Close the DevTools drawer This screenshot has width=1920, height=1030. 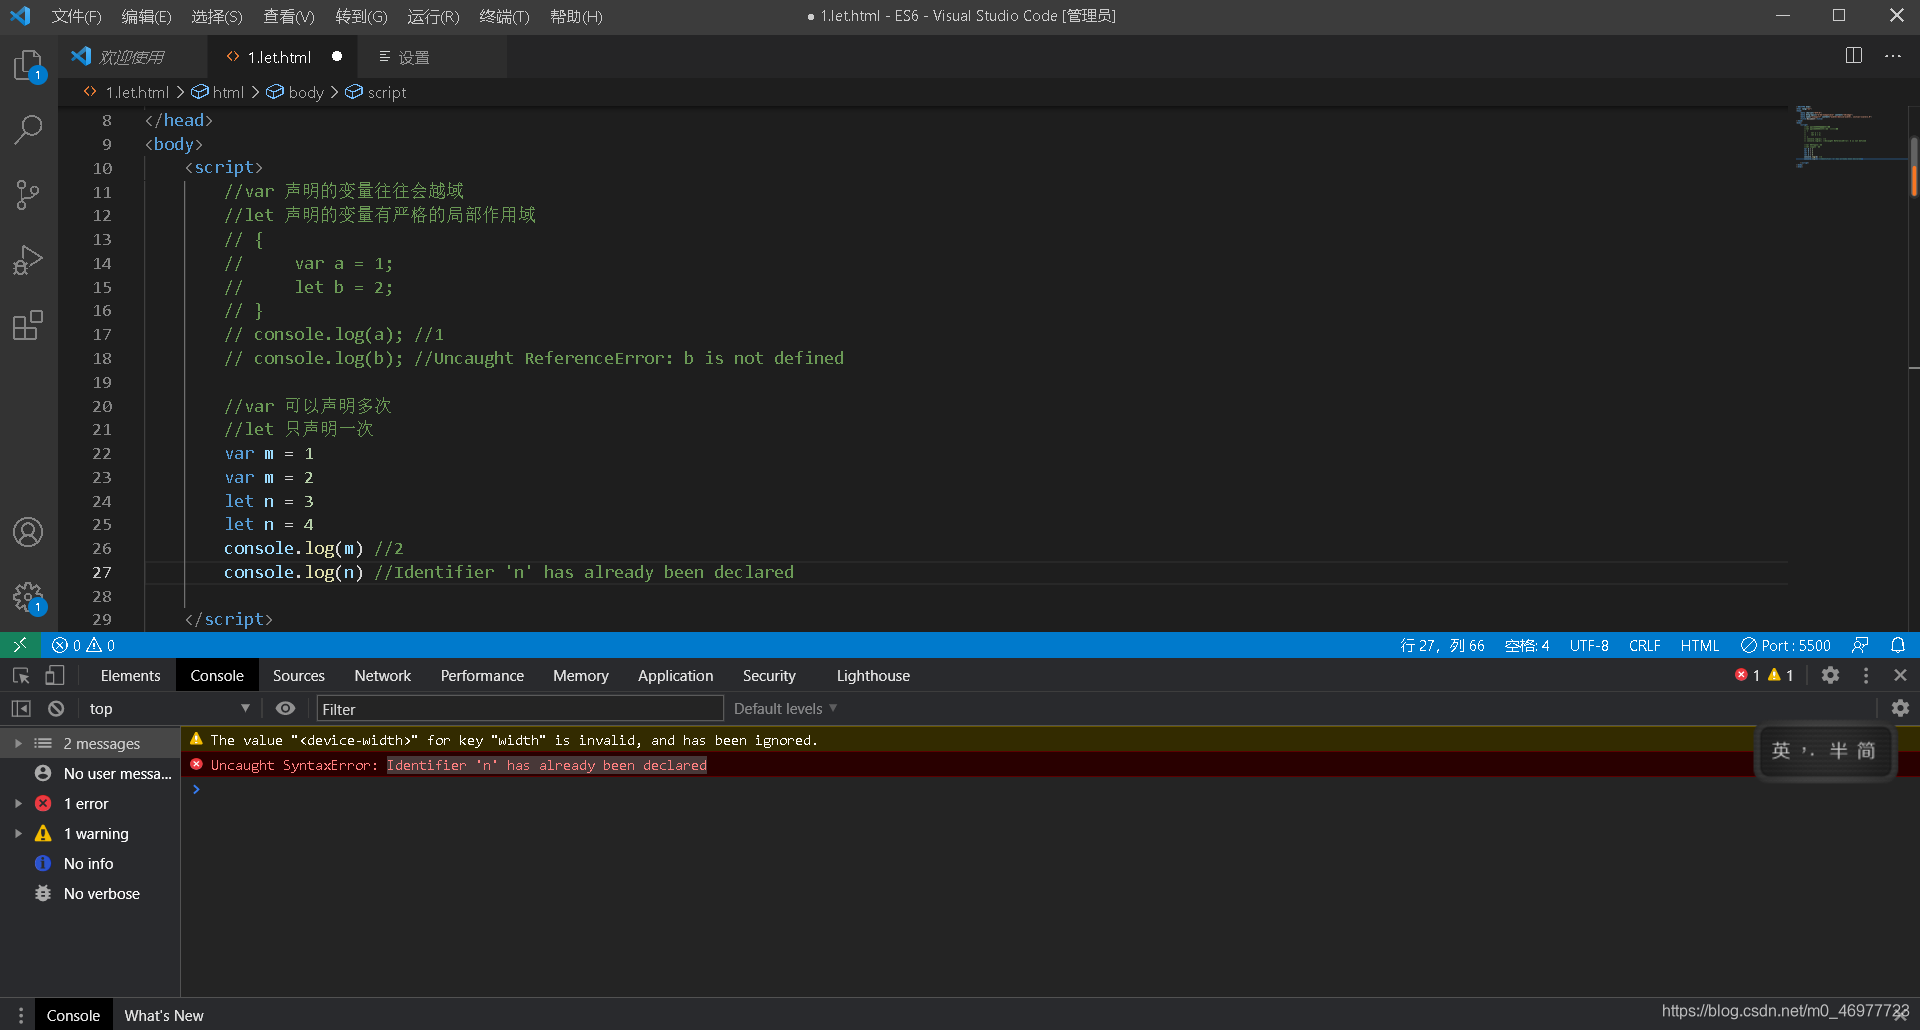1900,1015
